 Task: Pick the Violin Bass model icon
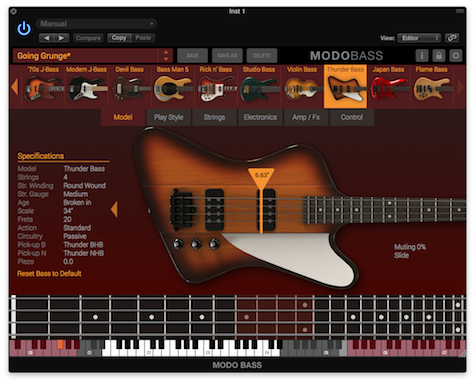click(302, 88)
